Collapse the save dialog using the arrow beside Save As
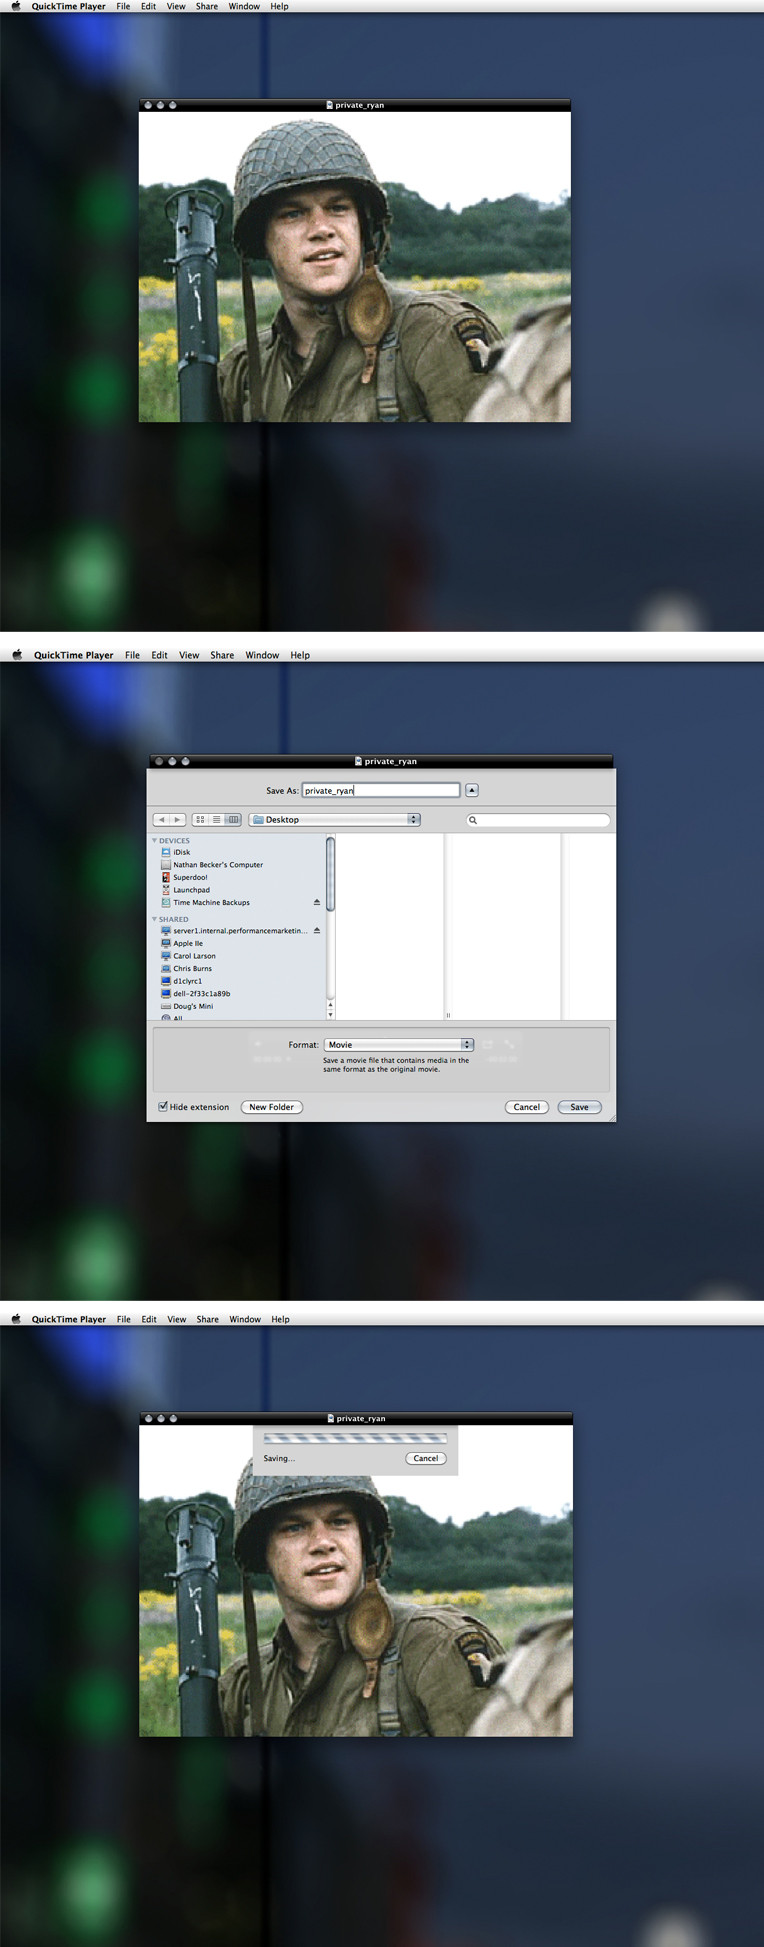Image resolution: width=764 pixels, height=1947 pixels. (x=472, y=790)
